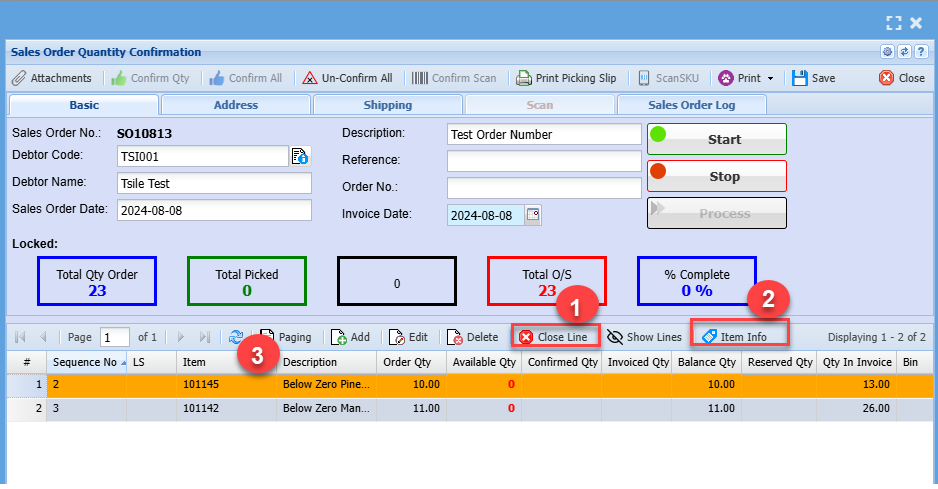Click the red Close toolbar button
938x489 pixels.
[x=902, y=78]
